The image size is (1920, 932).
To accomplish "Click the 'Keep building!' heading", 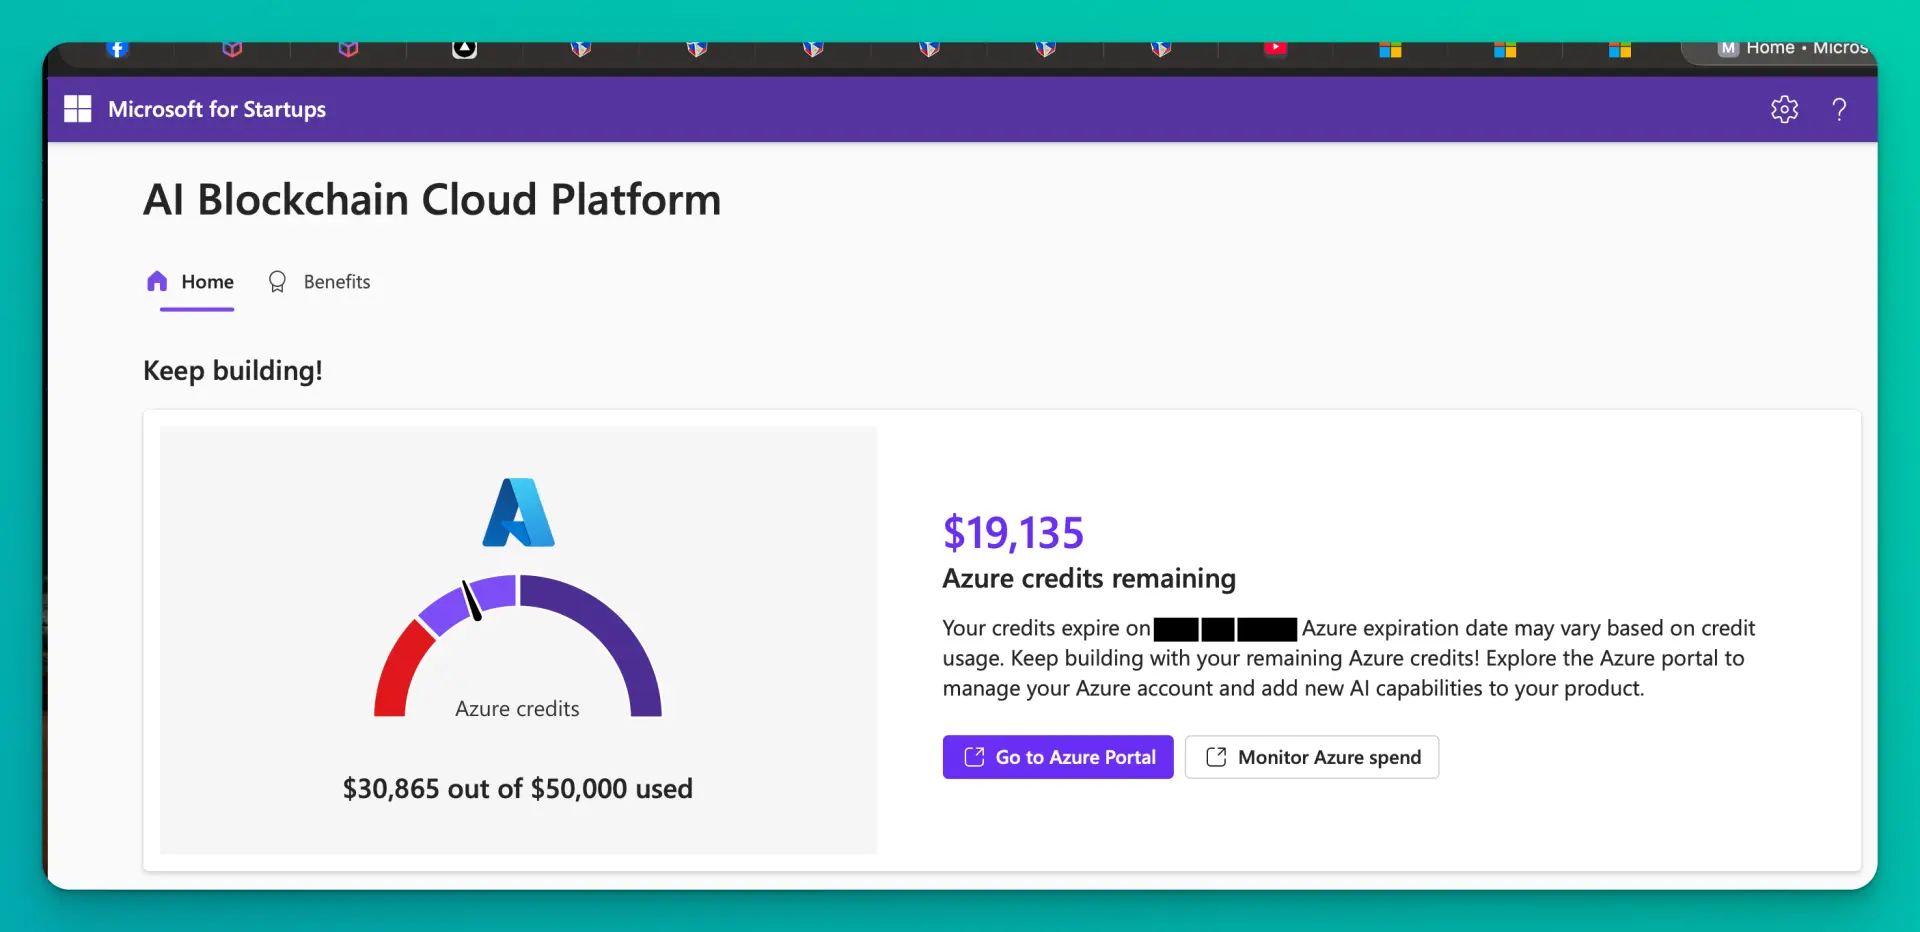I will (233, 371).
